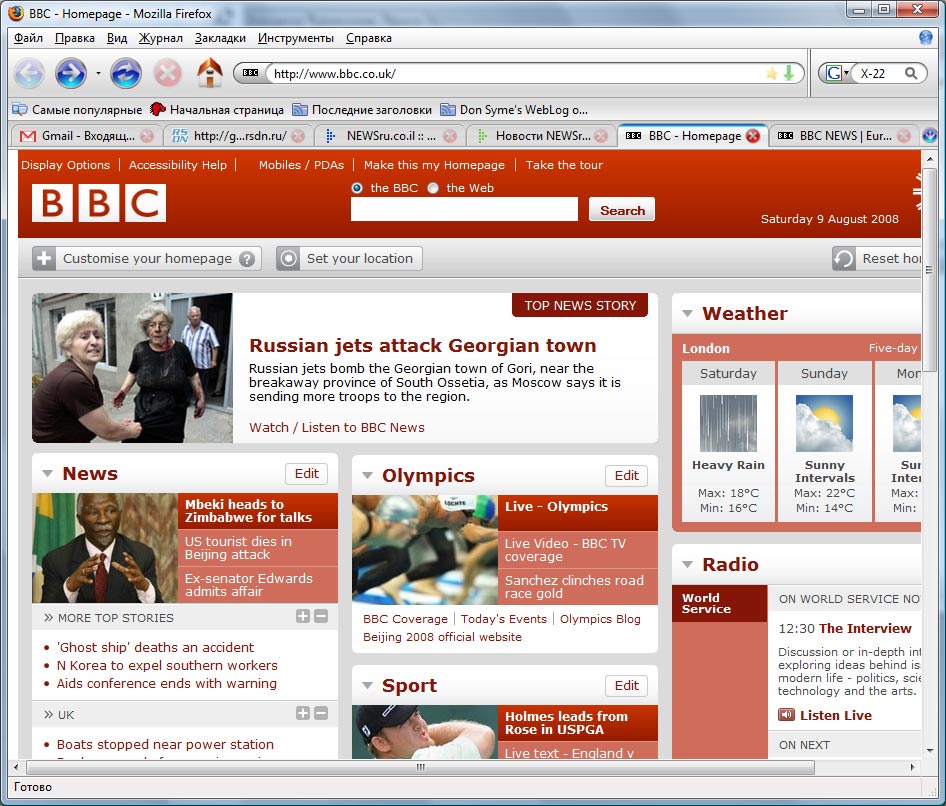
Task: Open the Home page button
Action: pos(209,72)
